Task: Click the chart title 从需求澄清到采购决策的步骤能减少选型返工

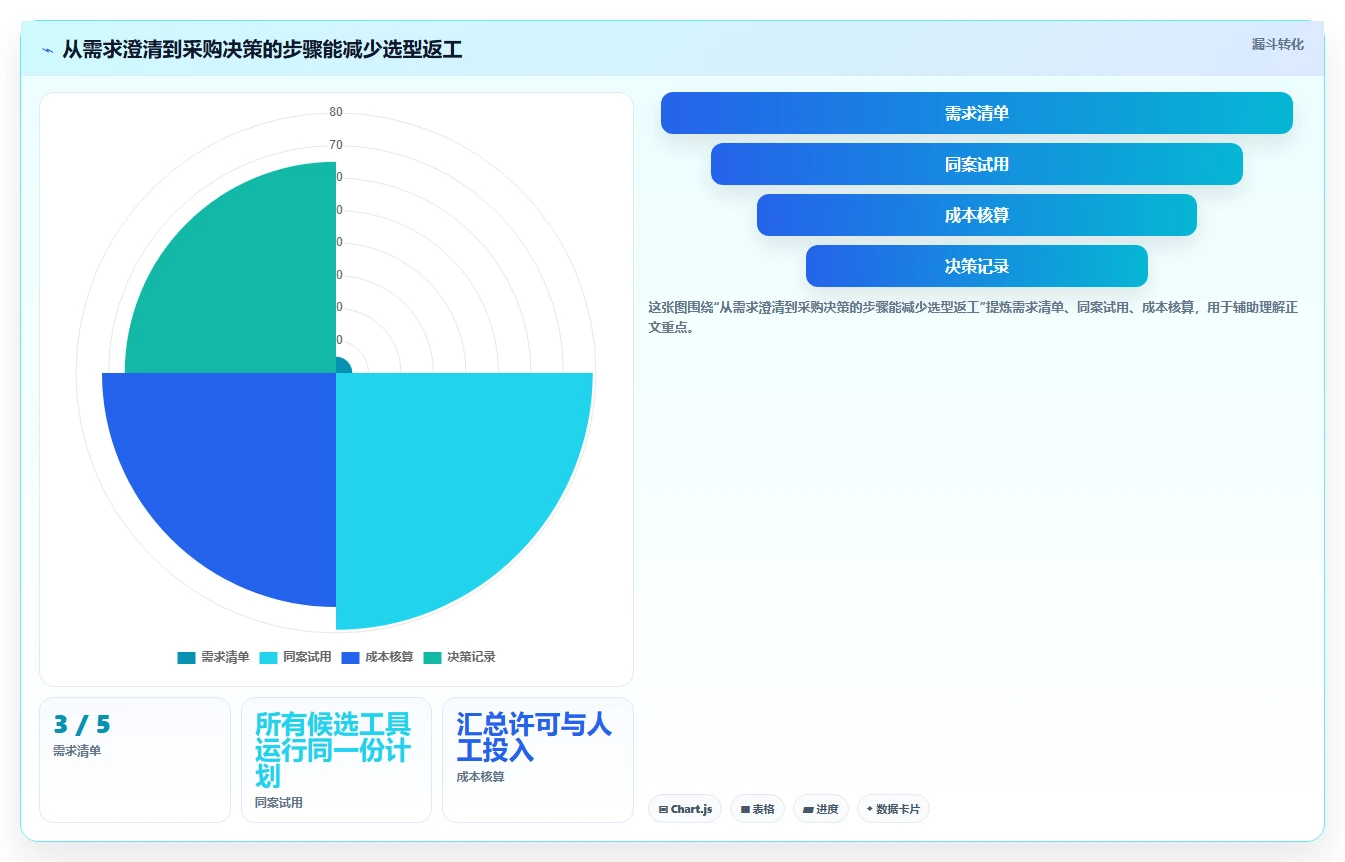Action: coord(262,50)
